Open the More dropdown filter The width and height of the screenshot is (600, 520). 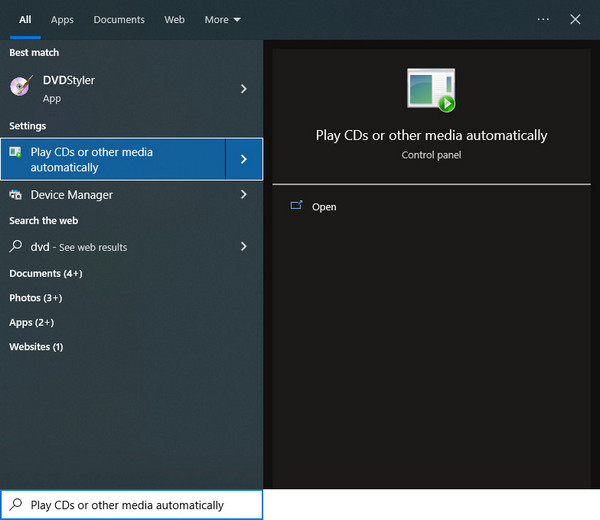click(x=222, y=20)
